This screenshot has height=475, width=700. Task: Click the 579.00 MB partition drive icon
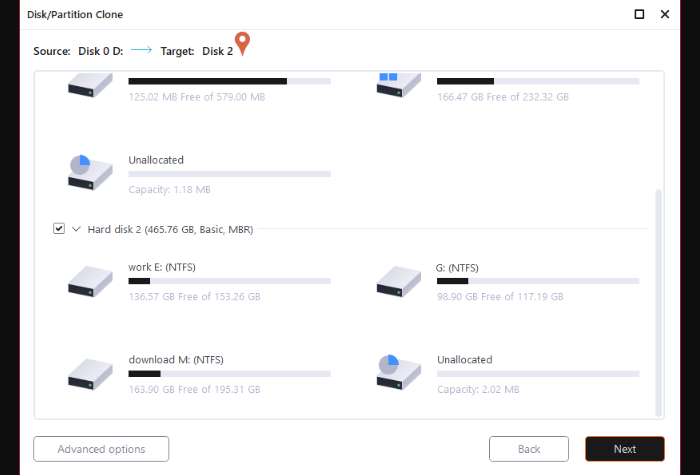pos(90,85)
